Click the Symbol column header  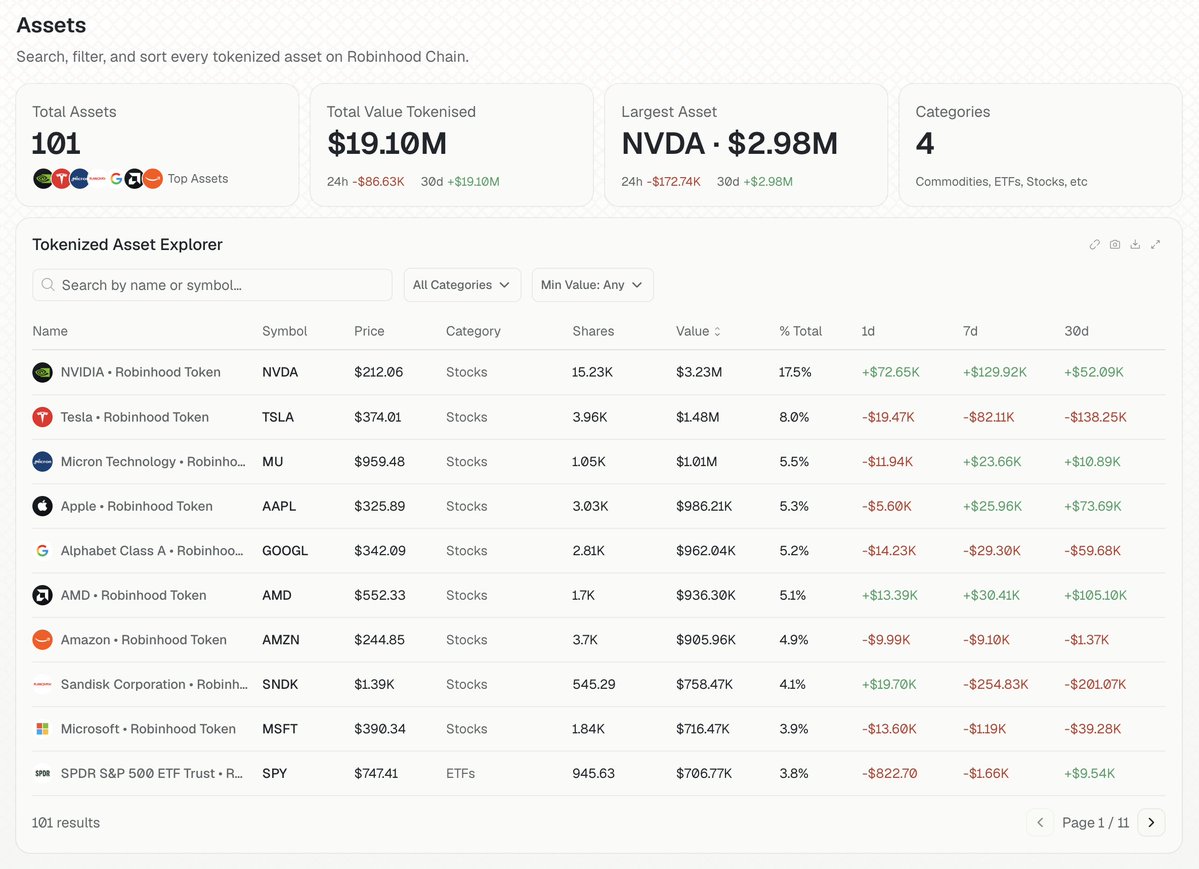point(284,331)
